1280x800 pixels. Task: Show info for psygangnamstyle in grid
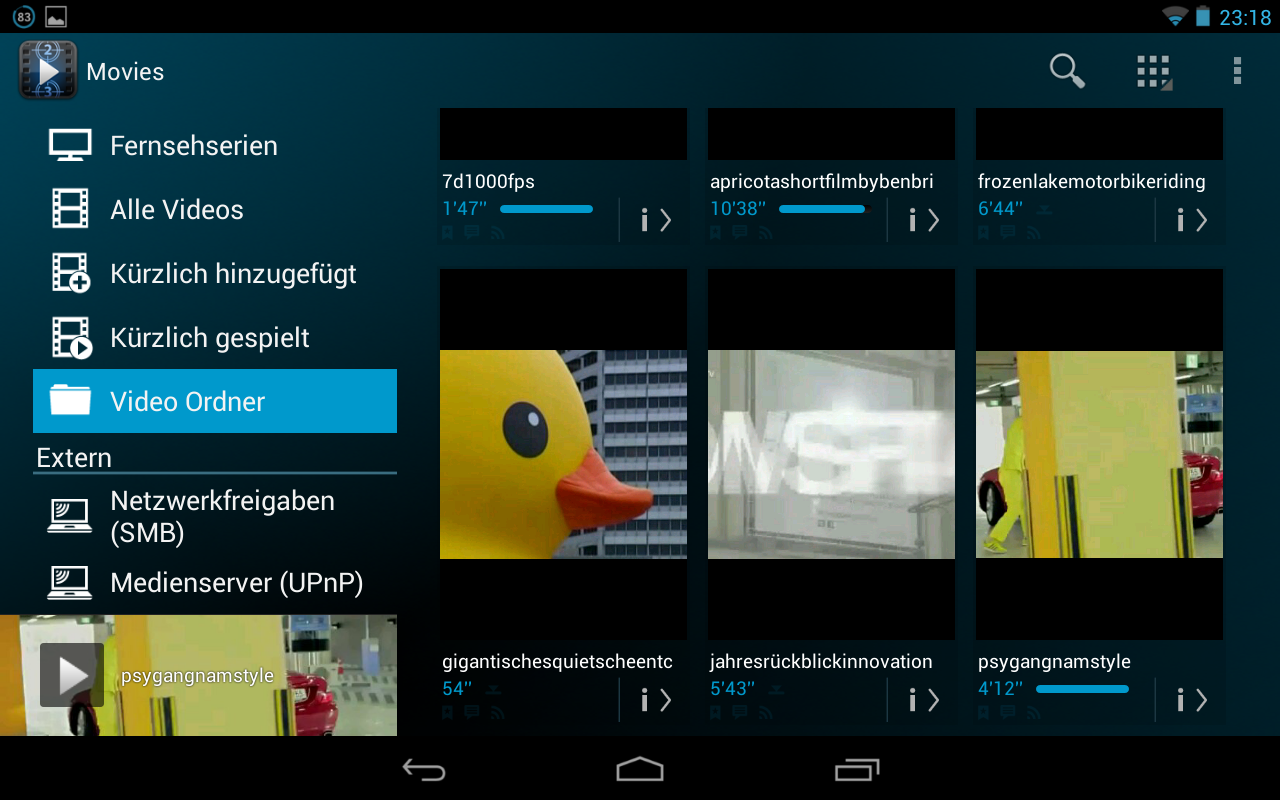[1192, 700]
